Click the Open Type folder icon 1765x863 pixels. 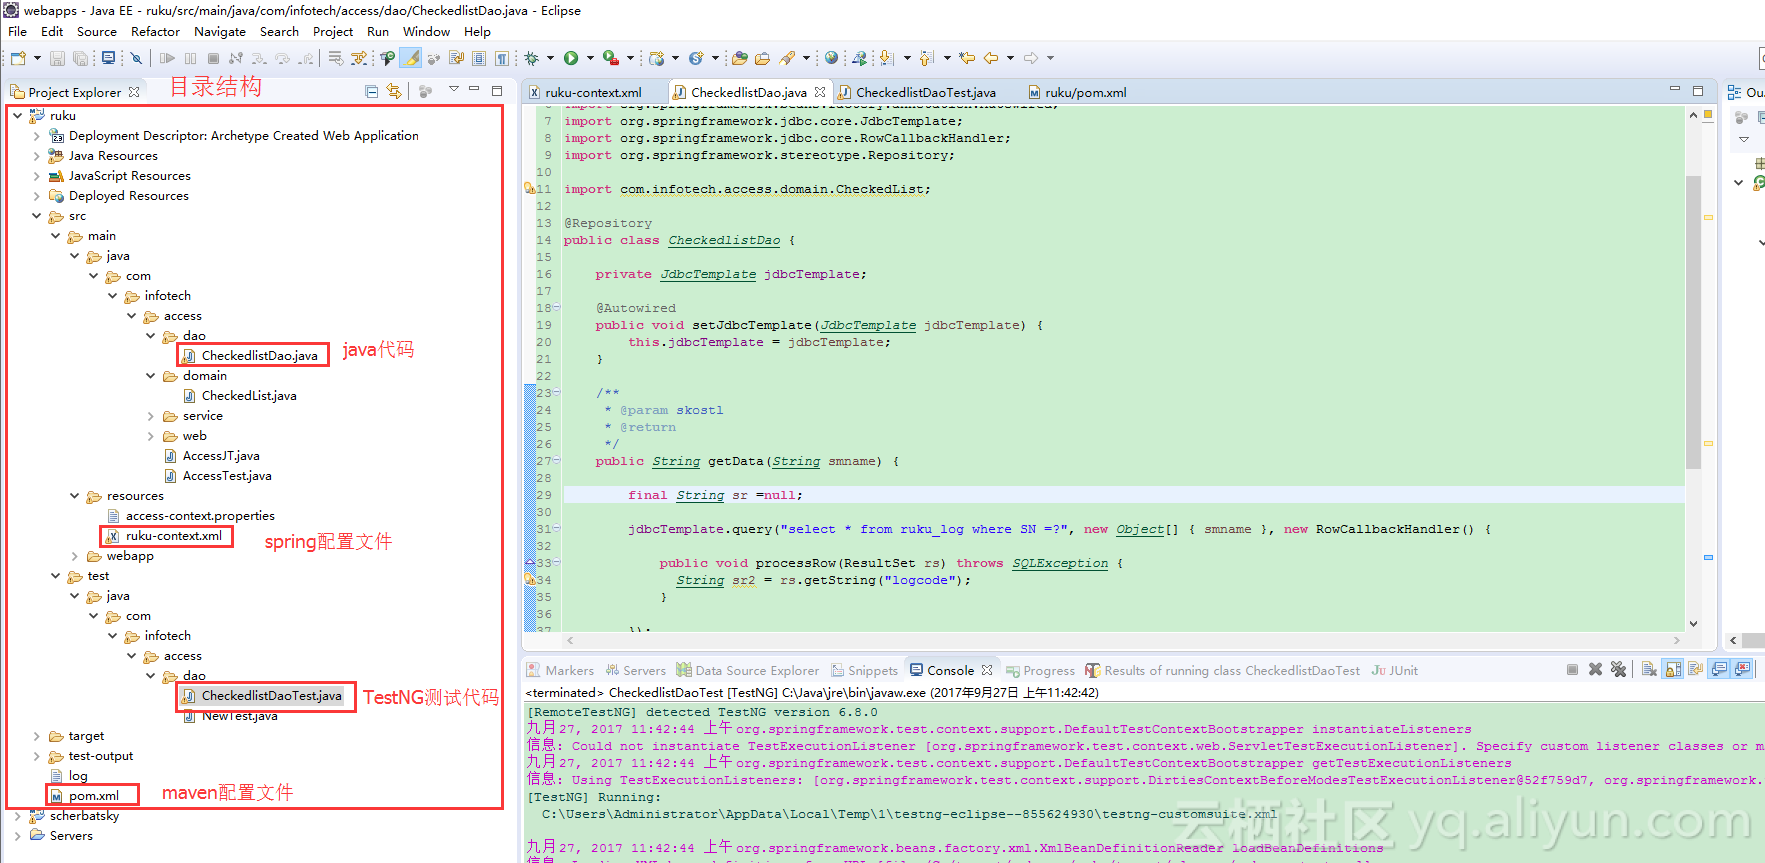[x=739, y=58]
